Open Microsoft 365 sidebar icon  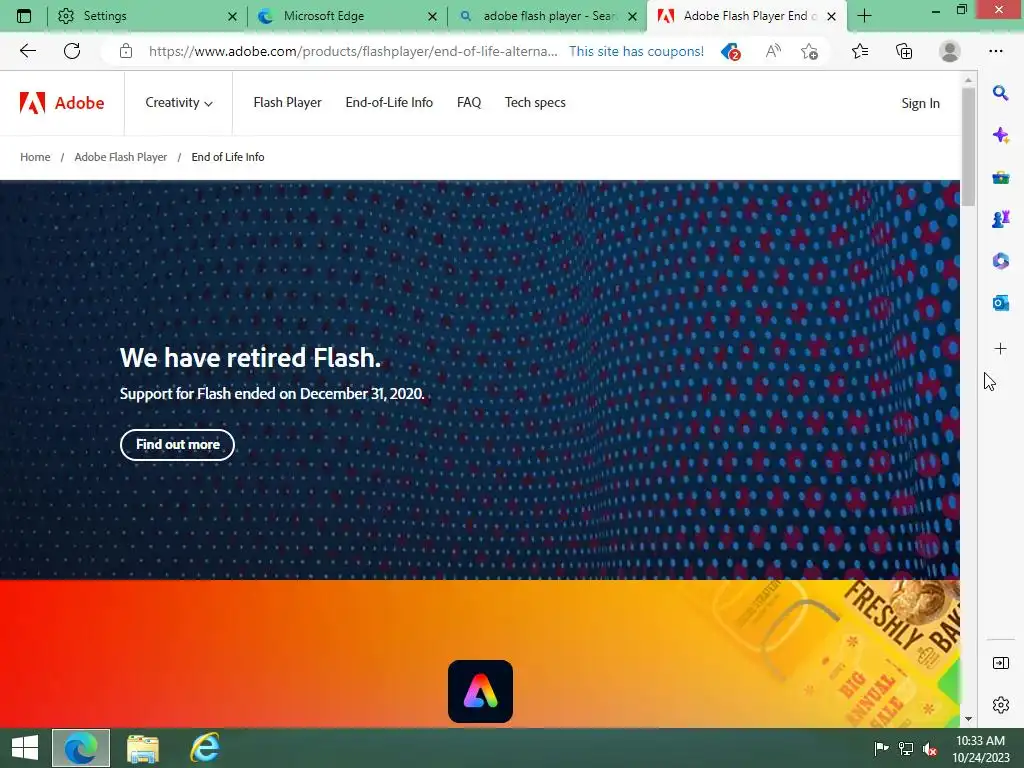coord(1000,261)
